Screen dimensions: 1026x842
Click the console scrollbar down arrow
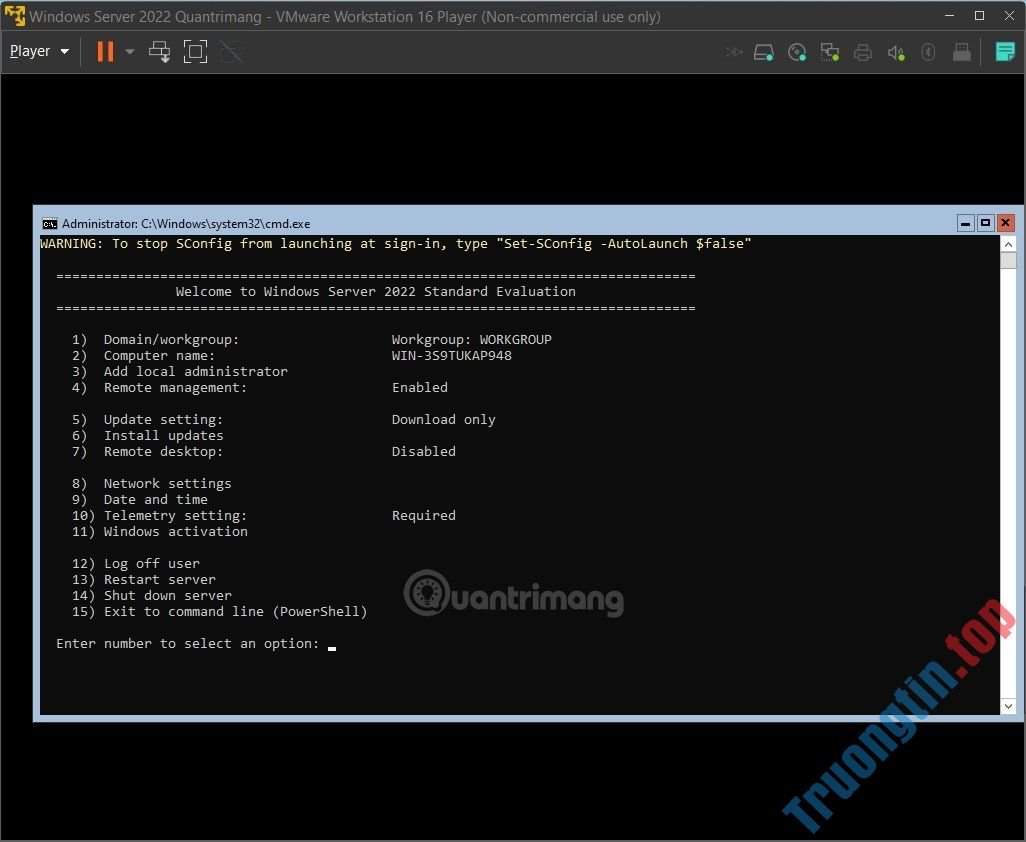click(1008, 706)
